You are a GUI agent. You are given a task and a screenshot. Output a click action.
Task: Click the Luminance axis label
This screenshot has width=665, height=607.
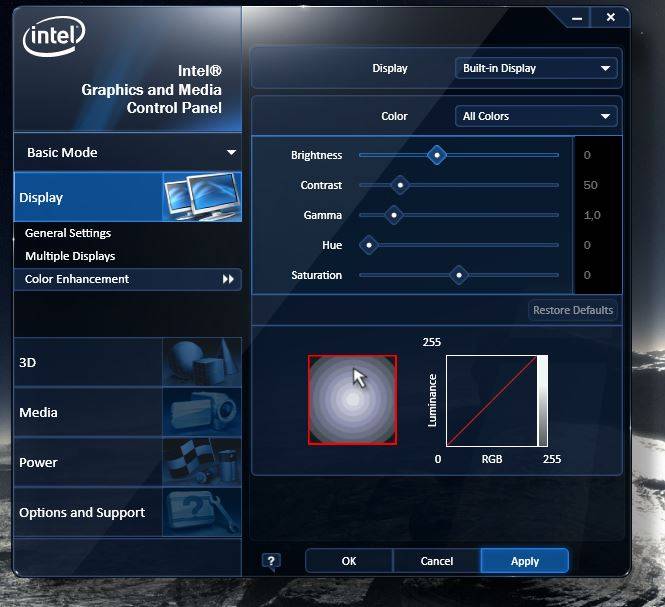(432, 400)
